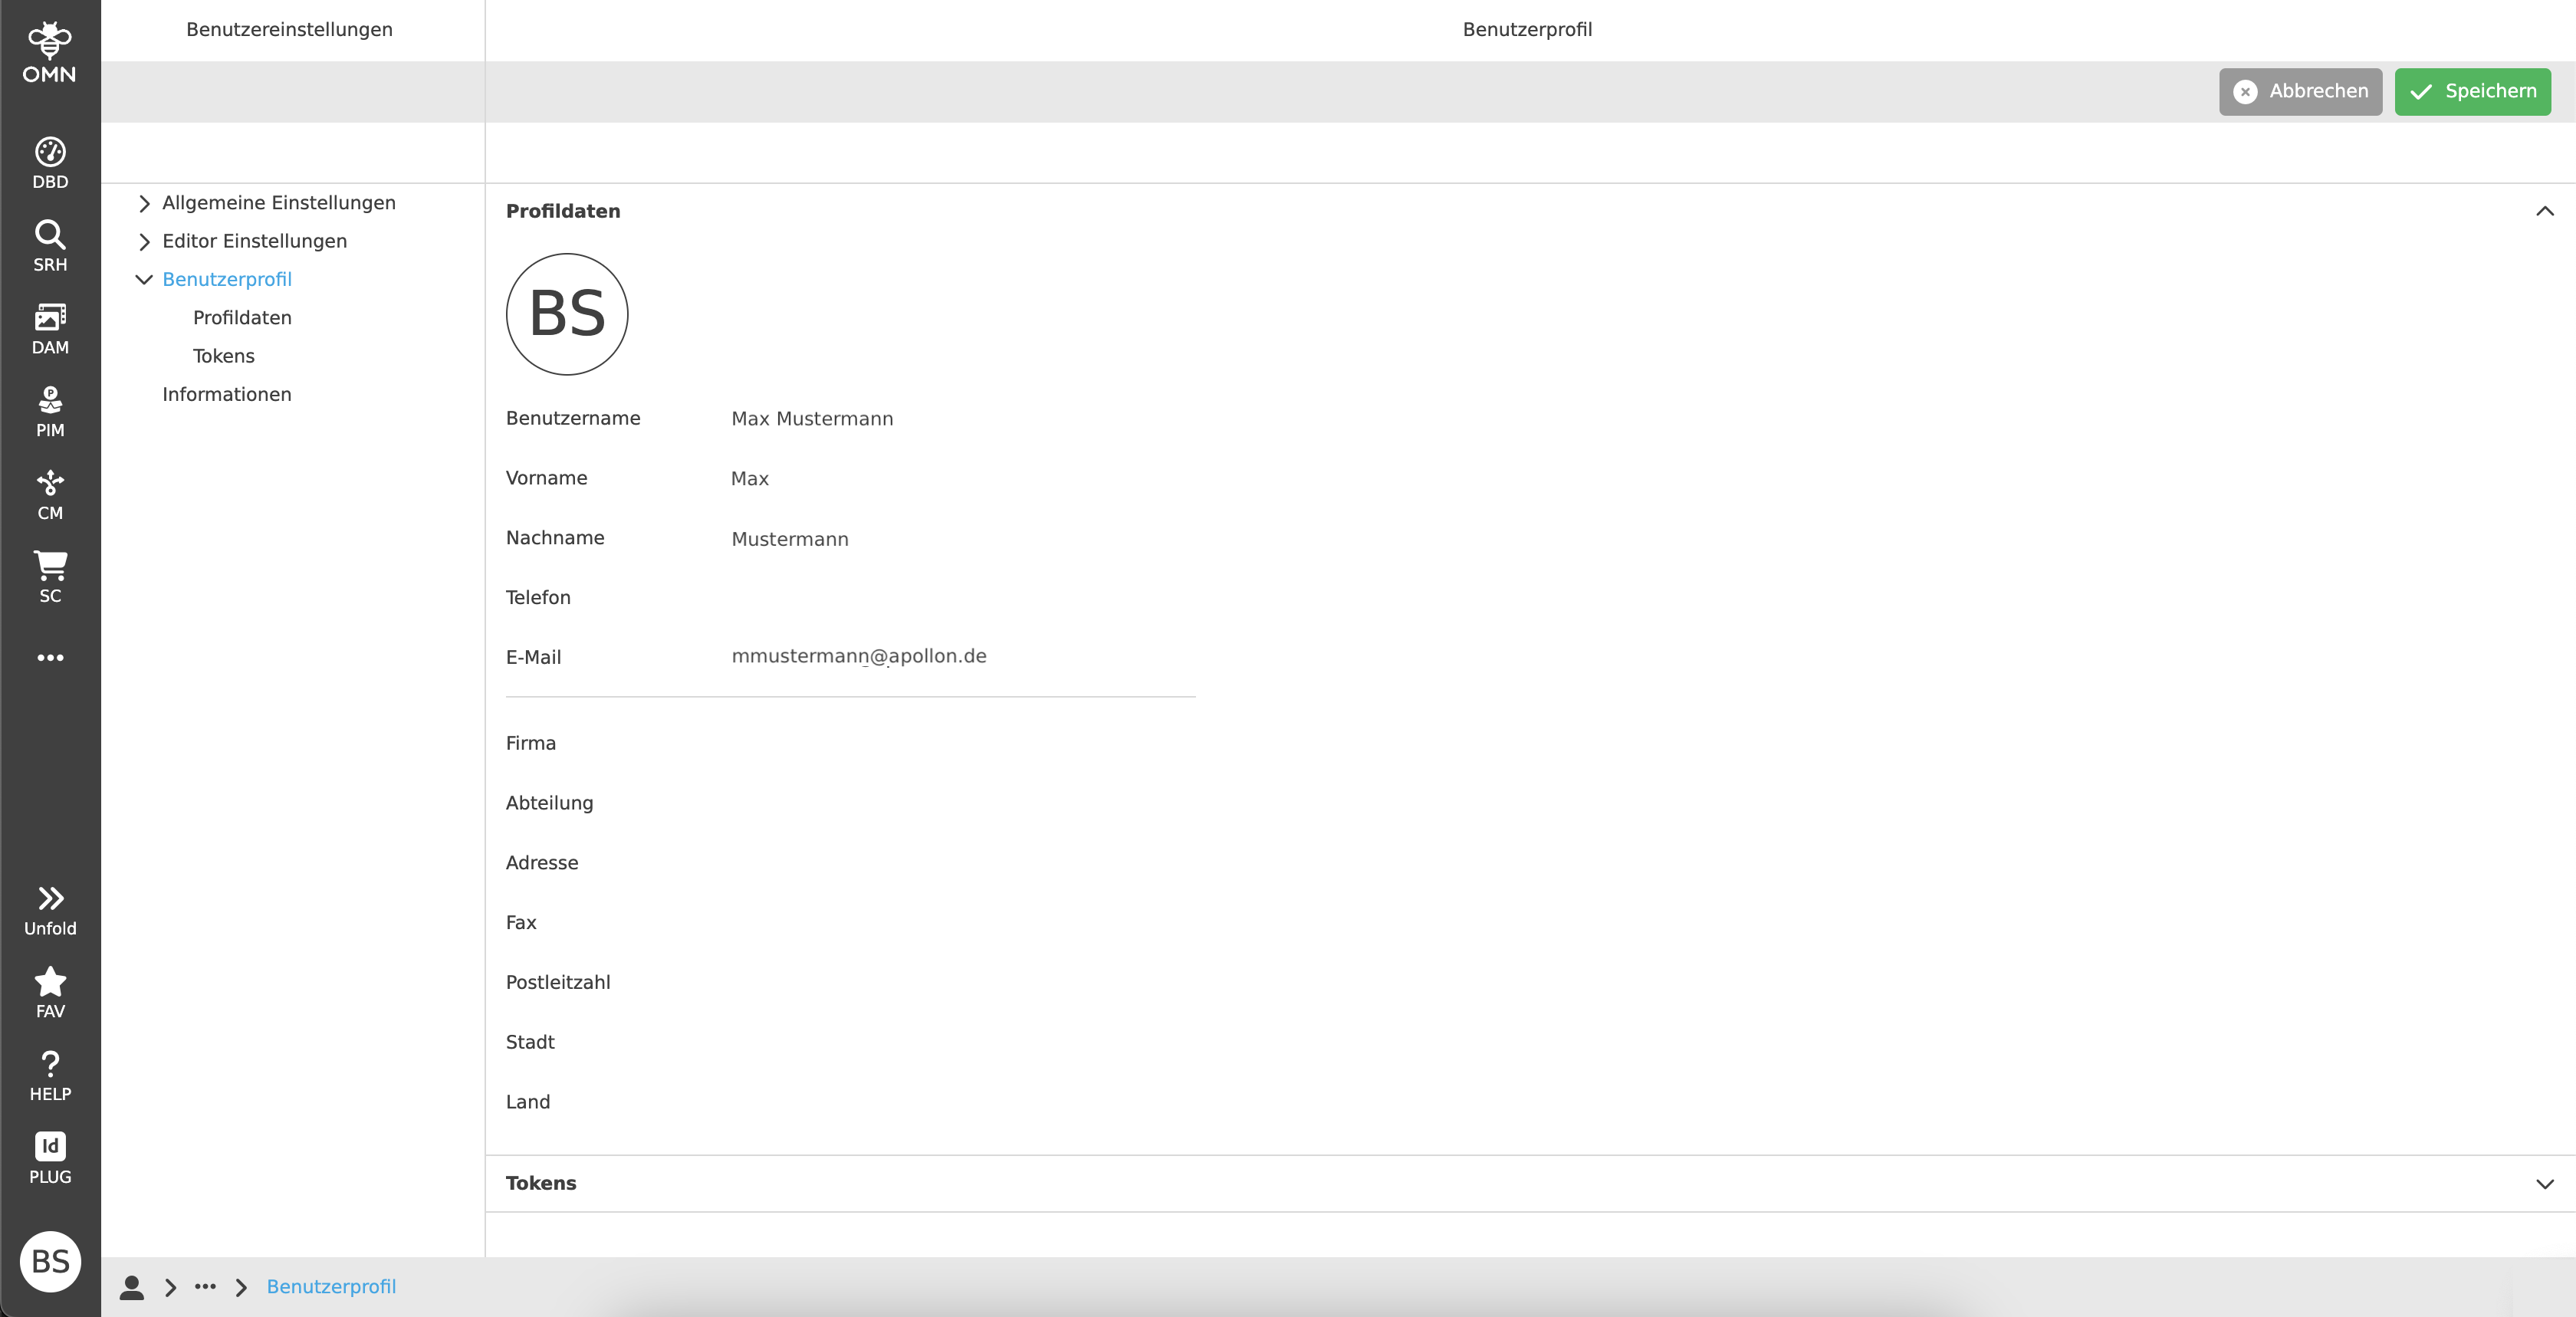The image size is (2576, 1317).
Task: Cancel changes via Abbrechen
Action: (2300, 91)
